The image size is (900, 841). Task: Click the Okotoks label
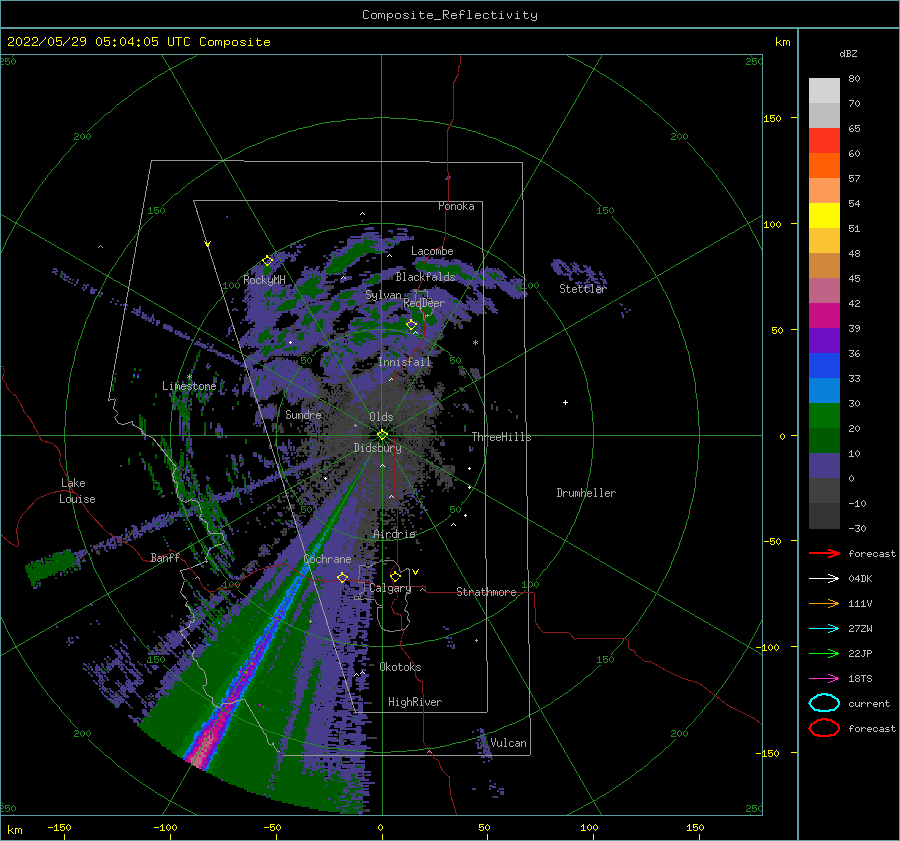click(x=400, y=667)
